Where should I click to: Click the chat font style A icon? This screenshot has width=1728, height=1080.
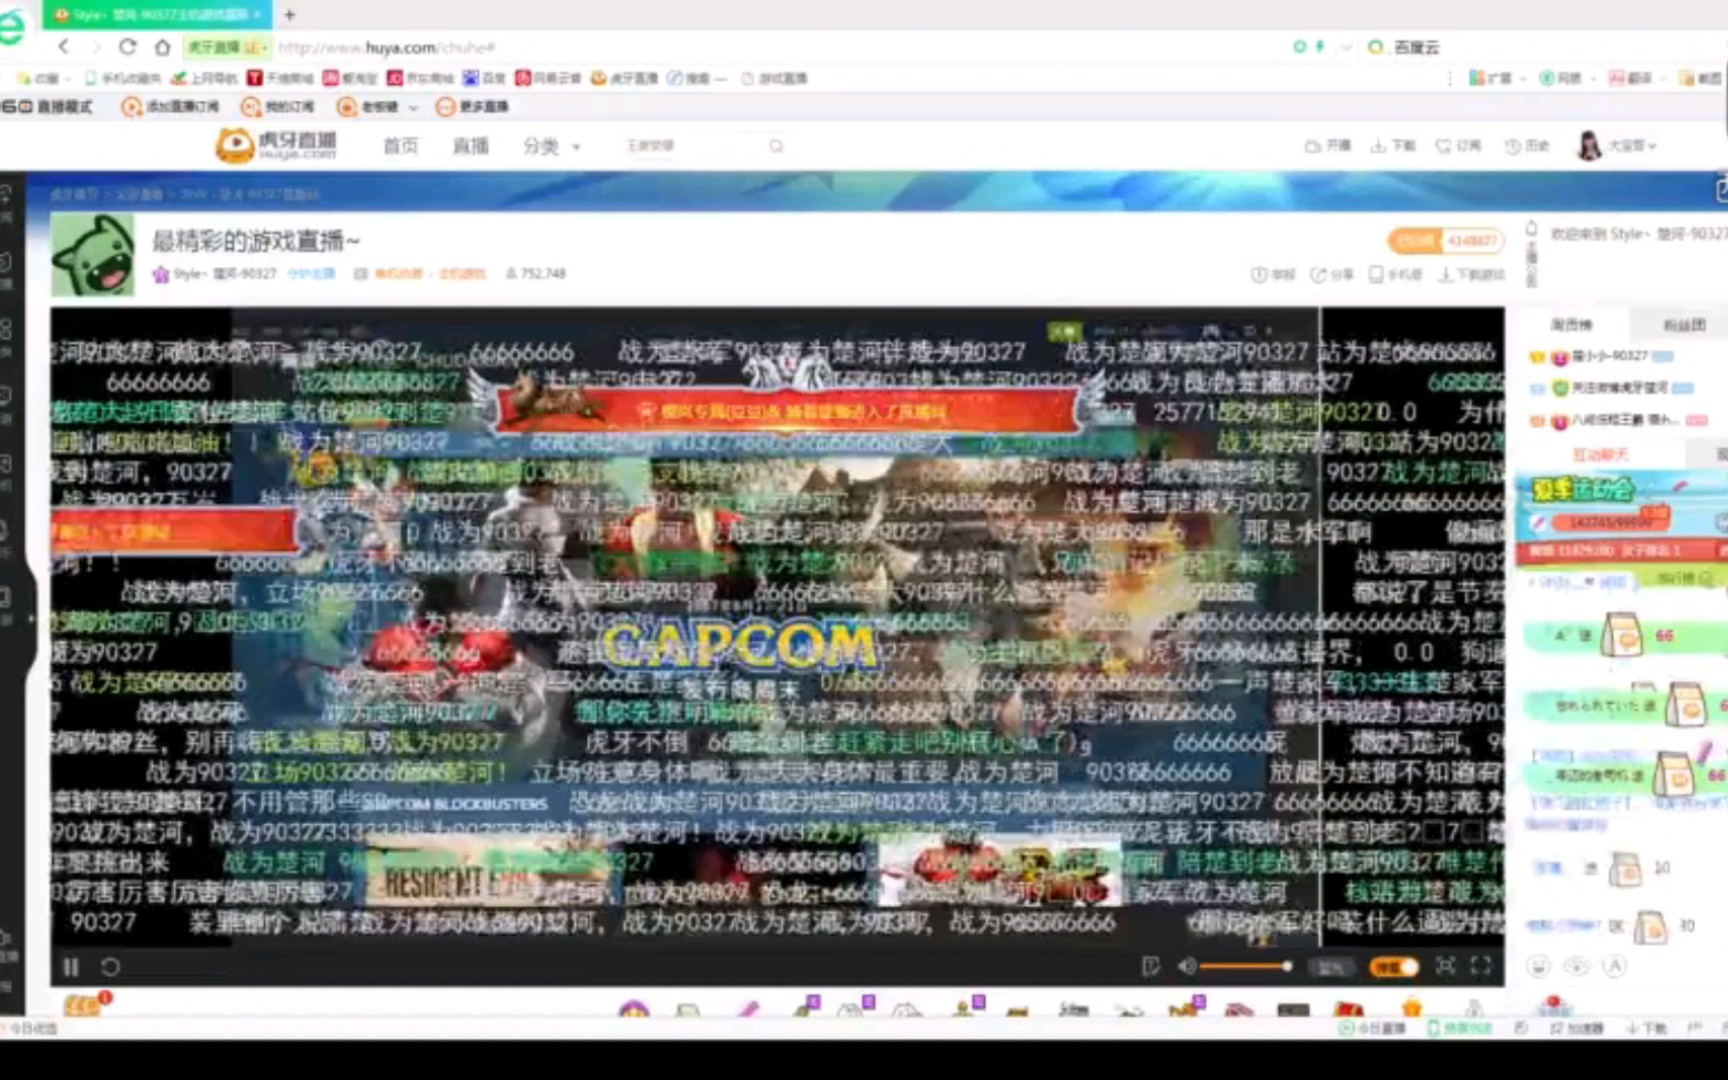pyautogui.click(x=1614, y=966)
